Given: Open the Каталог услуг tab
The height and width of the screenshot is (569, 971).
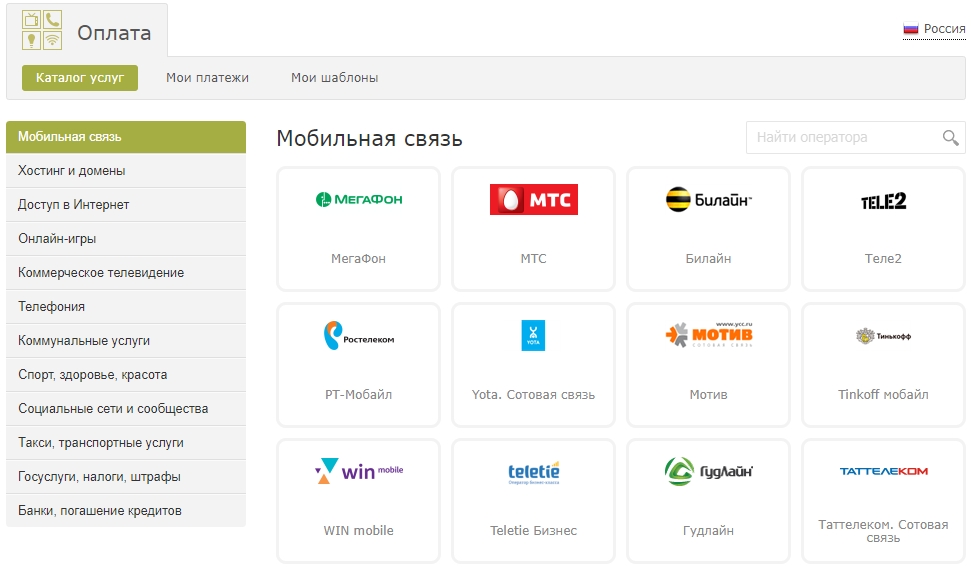Looking at the screenshot, I should click(x=80, y=78).
